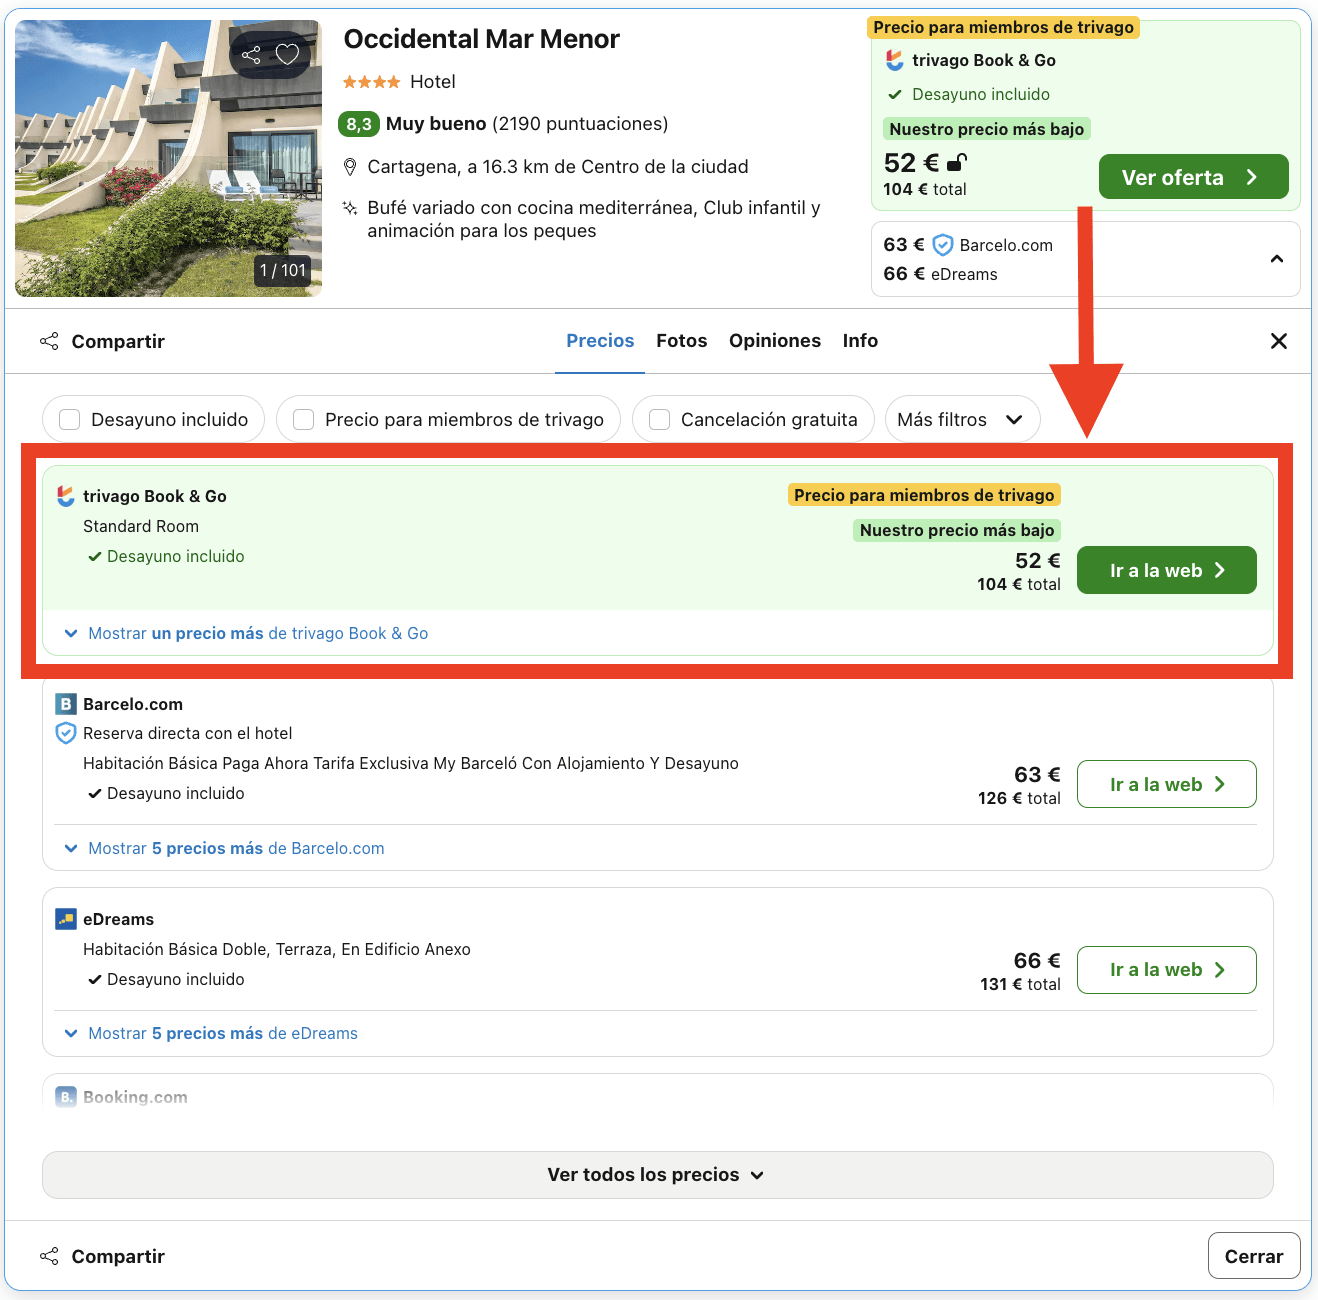The width and height of the screenshot is (1318, 1300).
Task: Collapse the Barcelo.com and eDreams price summary
Action: pyautogui.click(x=1277, y=259)
